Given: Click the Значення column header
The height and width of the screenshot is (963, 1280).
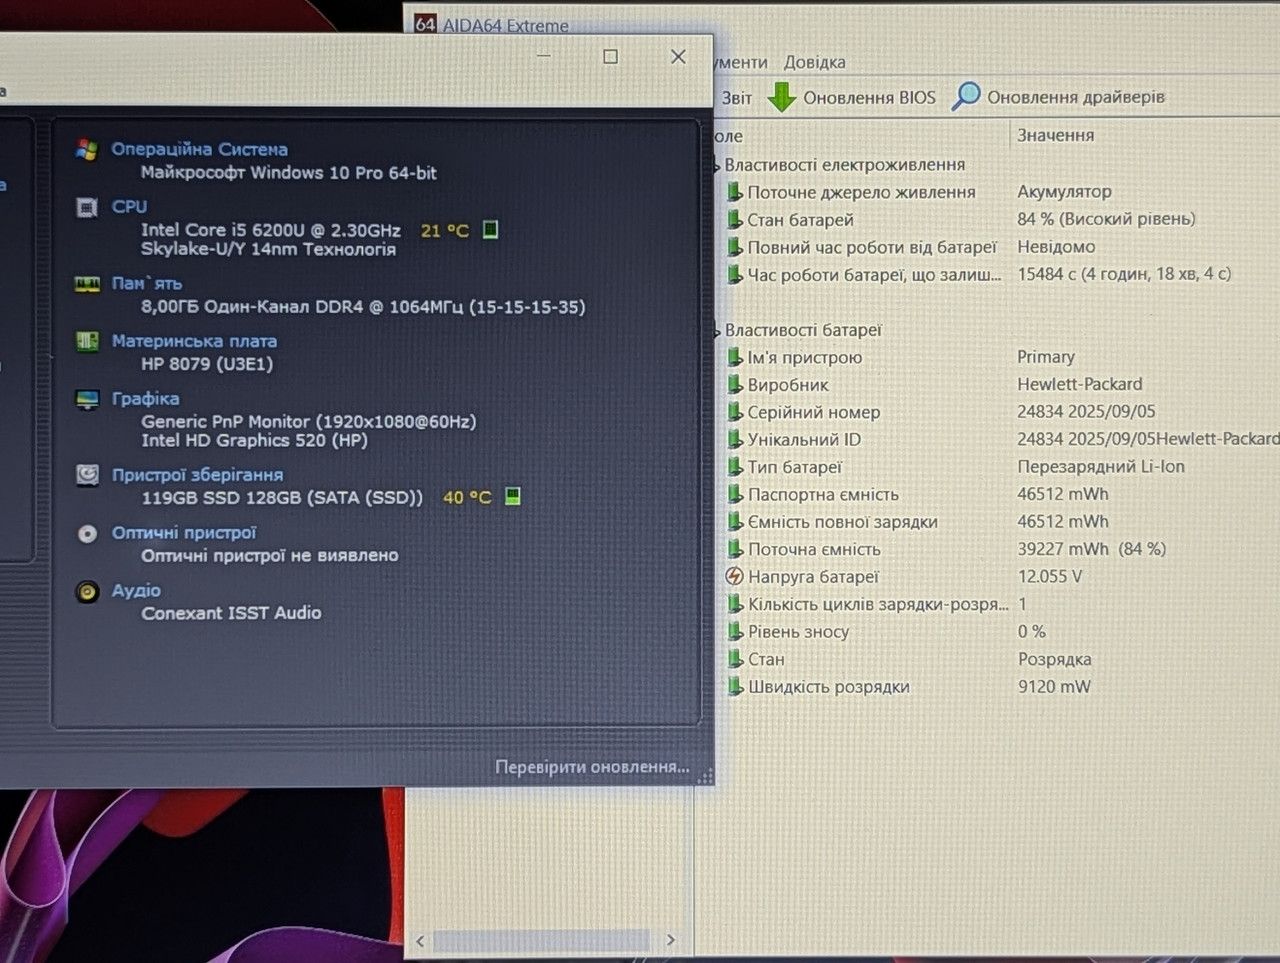Looking at the screenshot, I should pyautogui.click(x=1055, y=135).
